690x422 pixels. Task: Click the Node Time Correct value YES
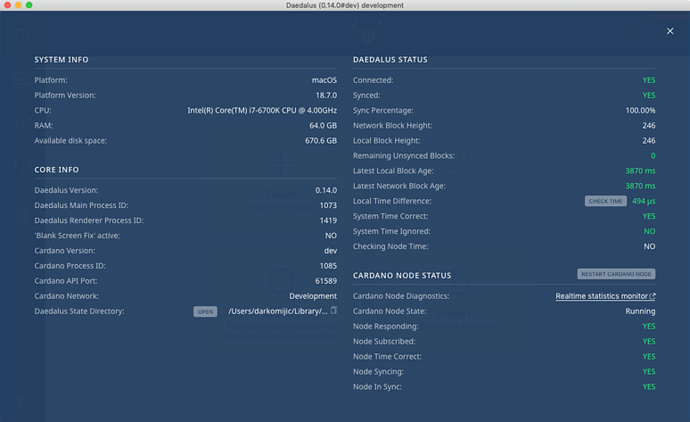click(649, 356)
